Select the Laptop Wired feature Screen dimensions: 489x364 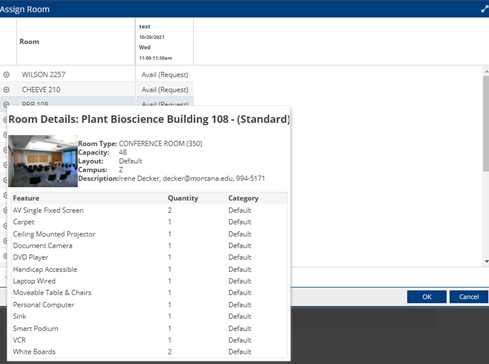pos(149,281)
